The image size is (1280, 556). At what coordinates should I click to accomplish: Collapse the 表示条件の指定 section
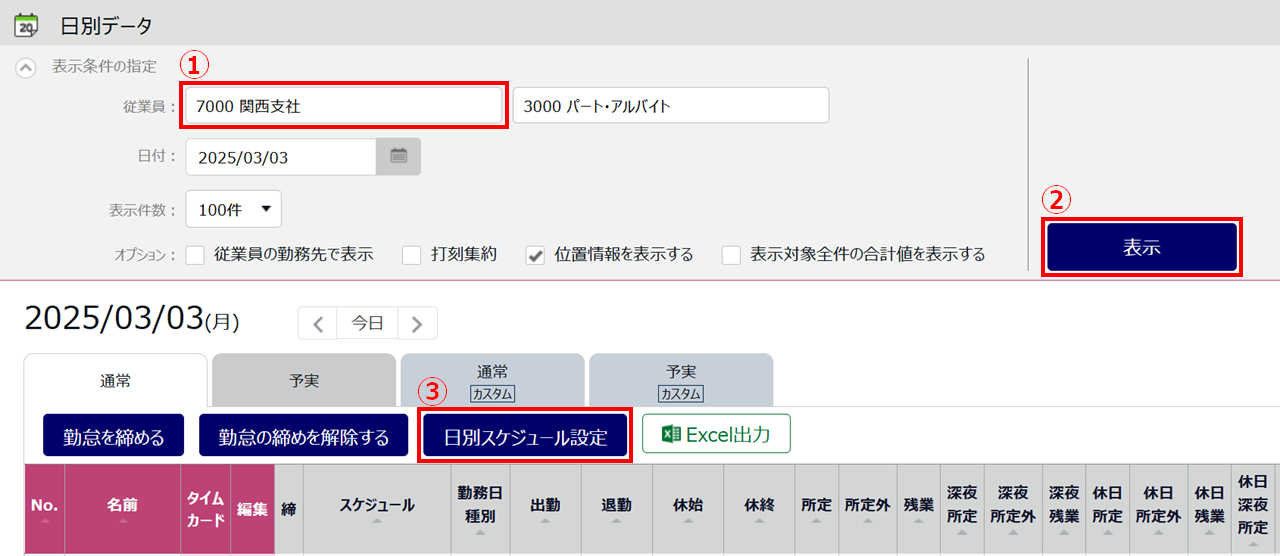[27, 67]
